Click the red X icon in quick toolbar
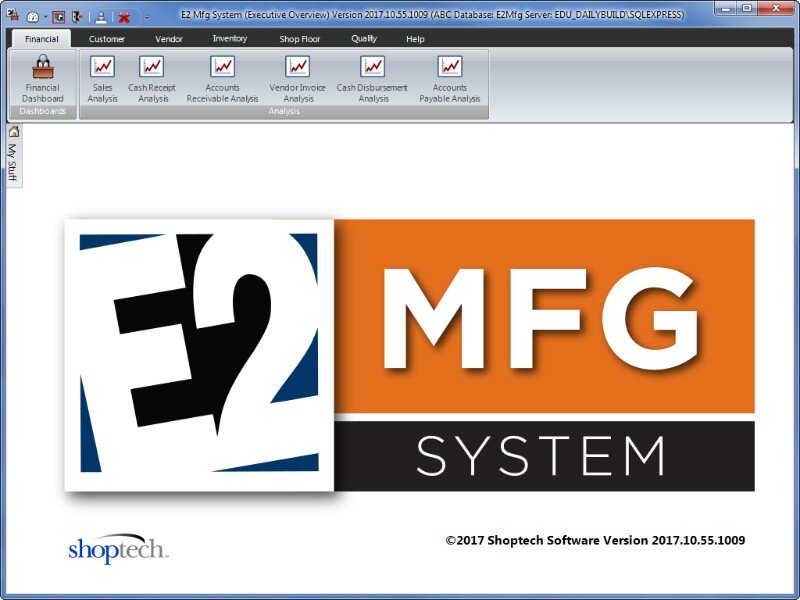 tap(124, 17)
